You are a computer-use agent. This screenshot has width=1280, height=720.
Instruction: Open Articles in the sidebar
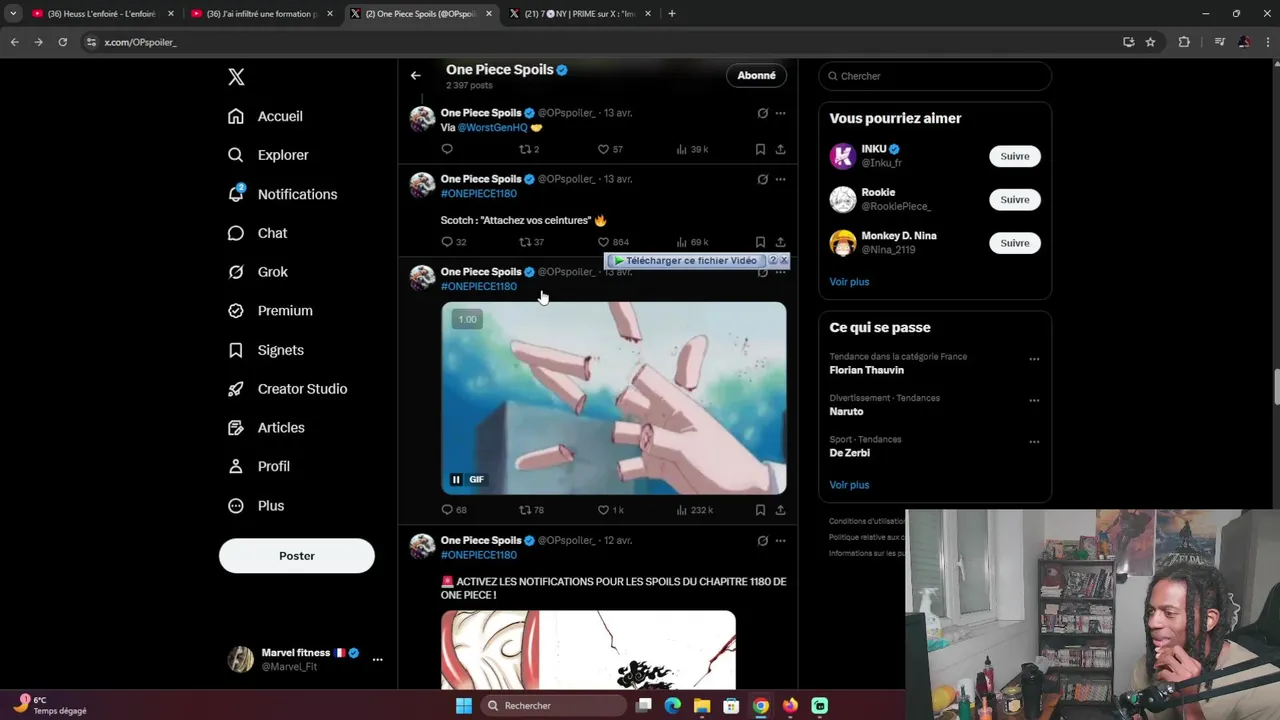tap(266, 428)
